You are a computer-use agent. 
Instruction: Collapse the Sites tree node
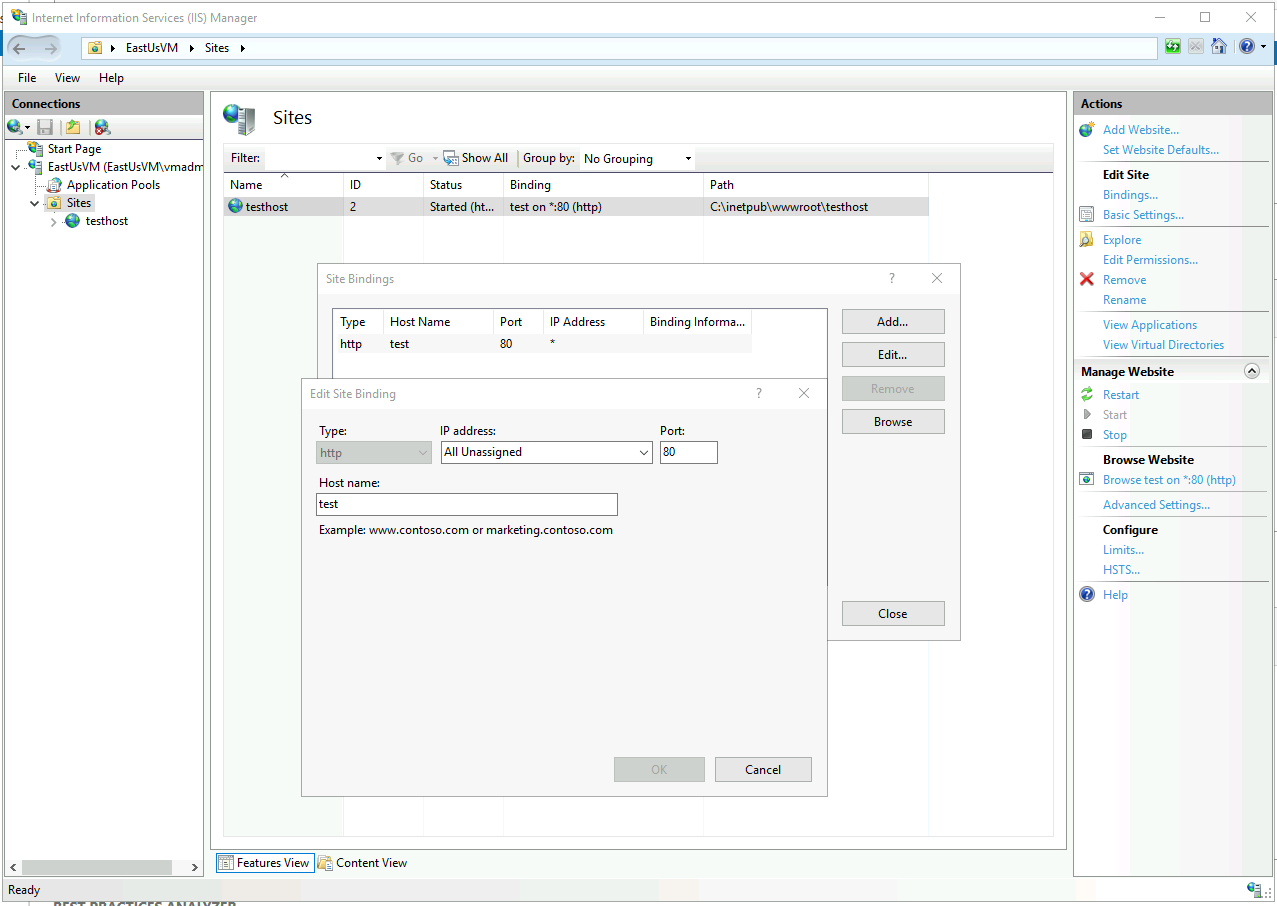coord(35,203)
